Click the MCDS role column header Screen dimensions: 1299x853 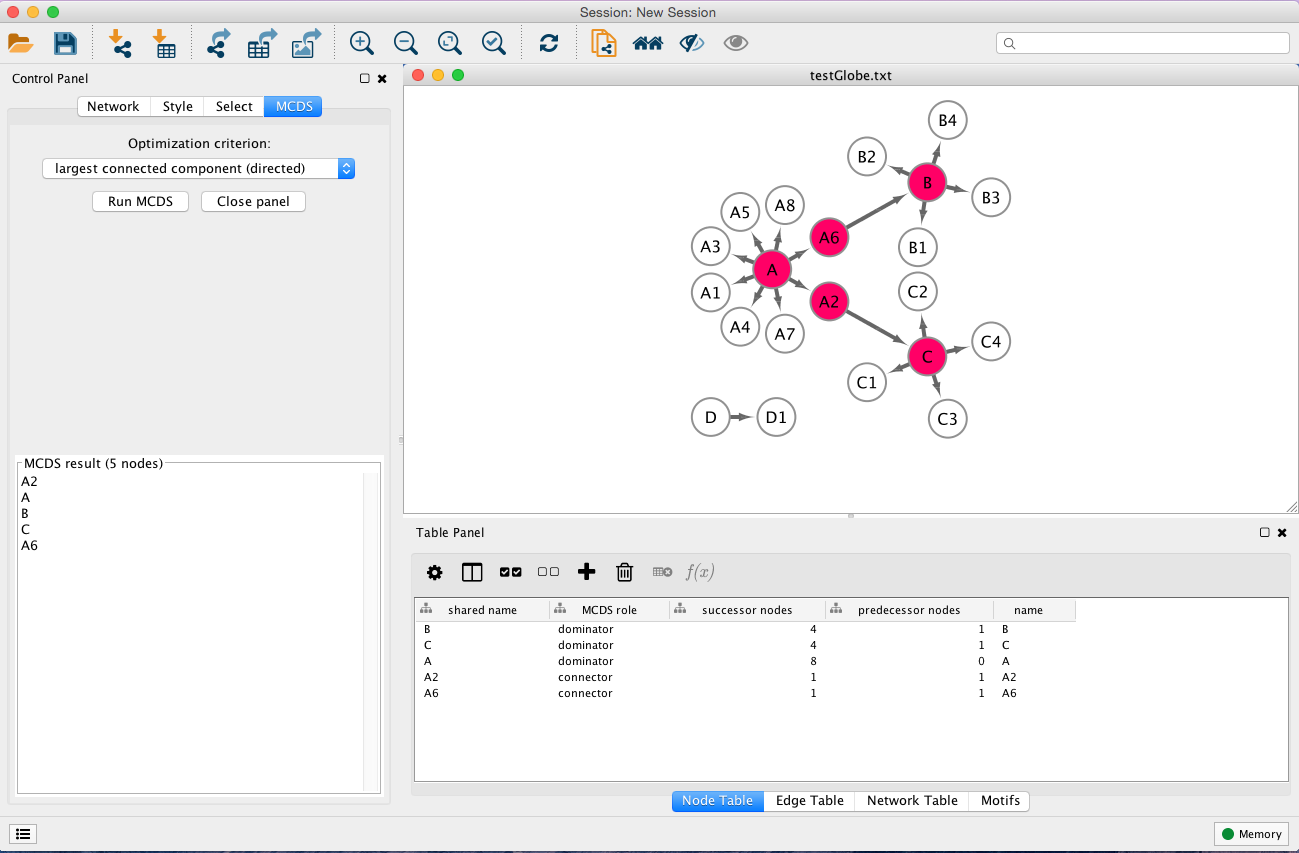[609, 610]
